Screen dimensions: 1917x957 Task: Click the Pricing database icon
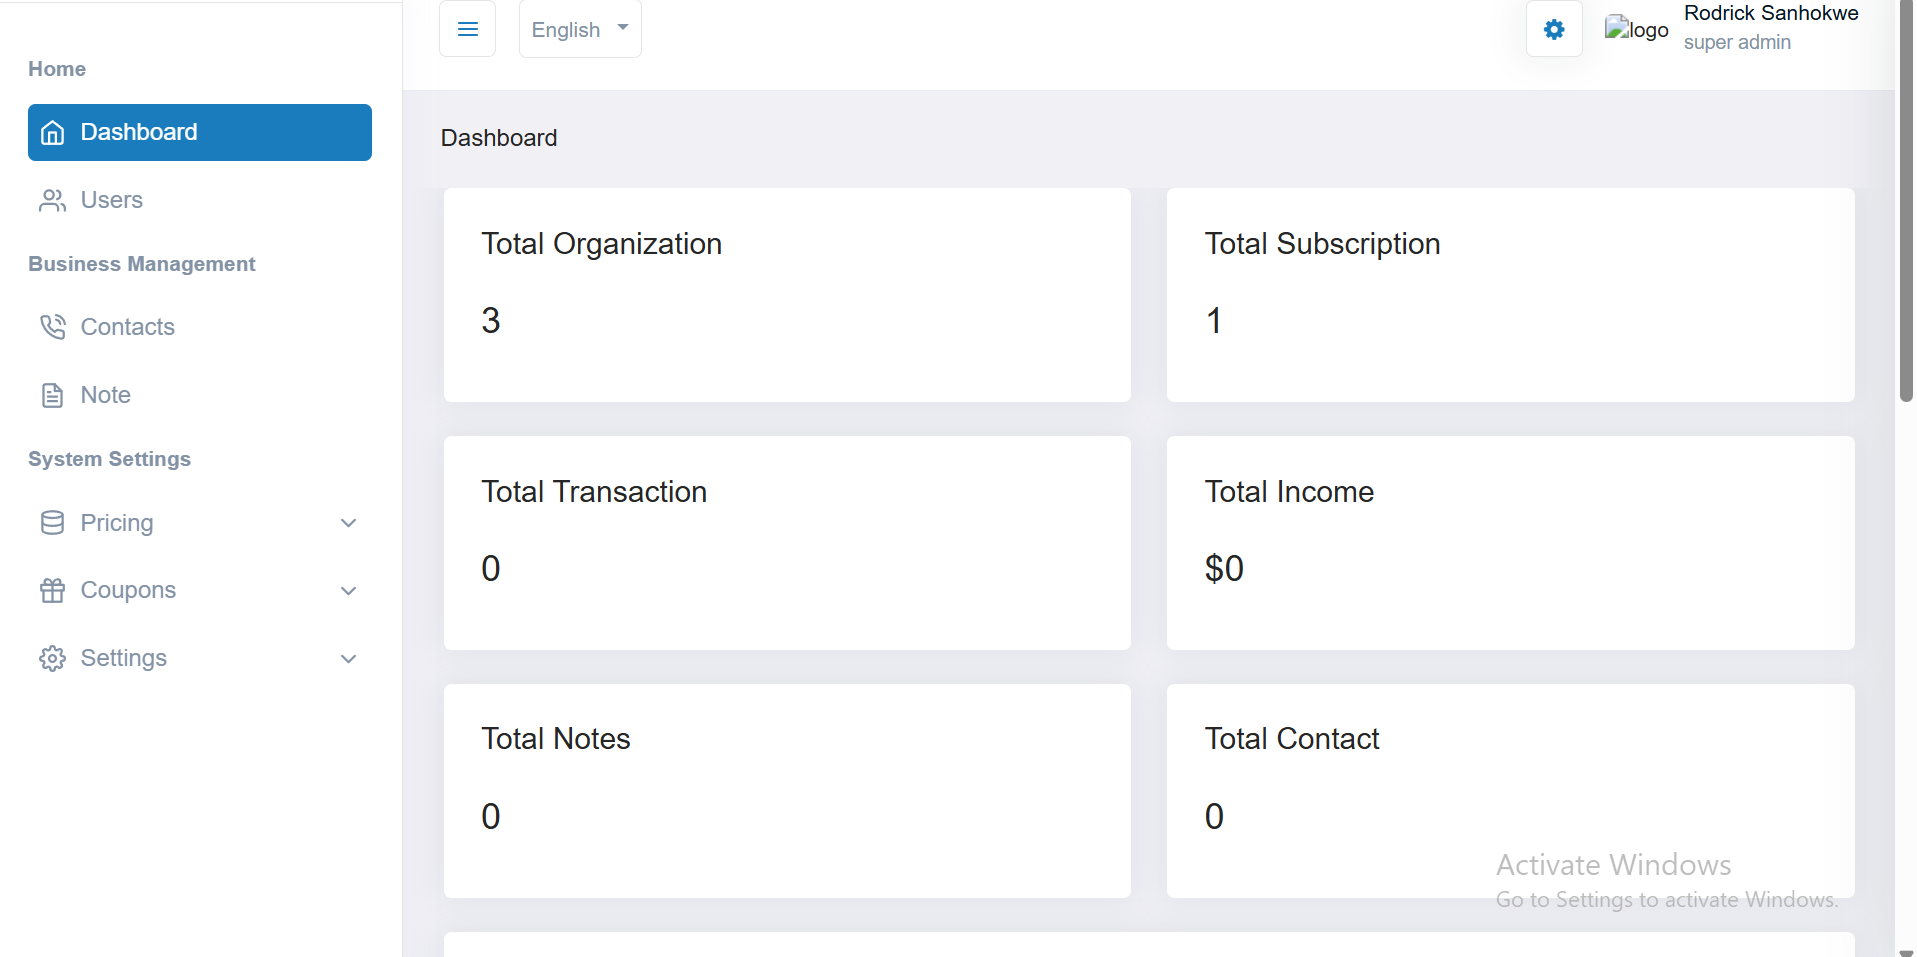(x=52, y=523)
